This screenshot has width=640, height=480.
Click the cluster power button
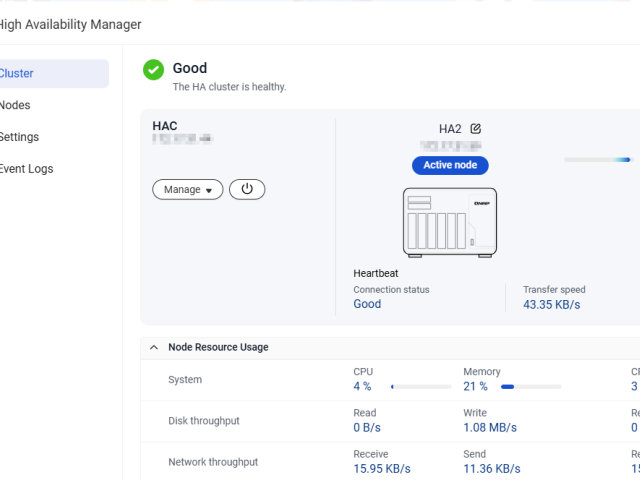point(247,189)
